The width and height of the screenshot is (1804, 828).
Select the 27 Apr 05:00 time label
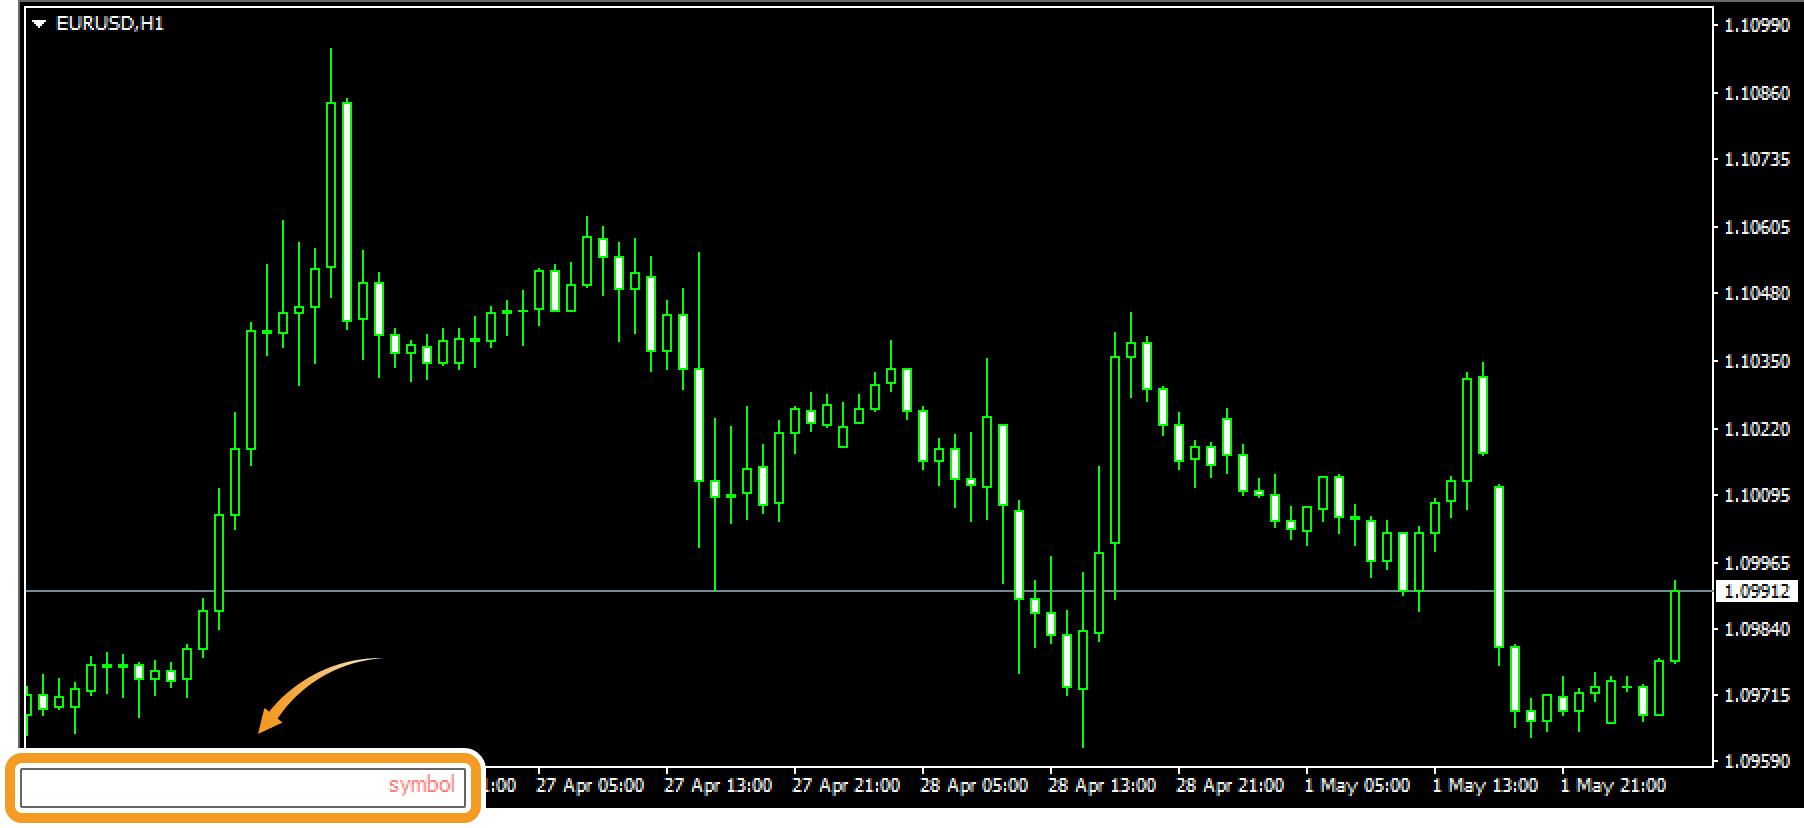coord(590,786)
